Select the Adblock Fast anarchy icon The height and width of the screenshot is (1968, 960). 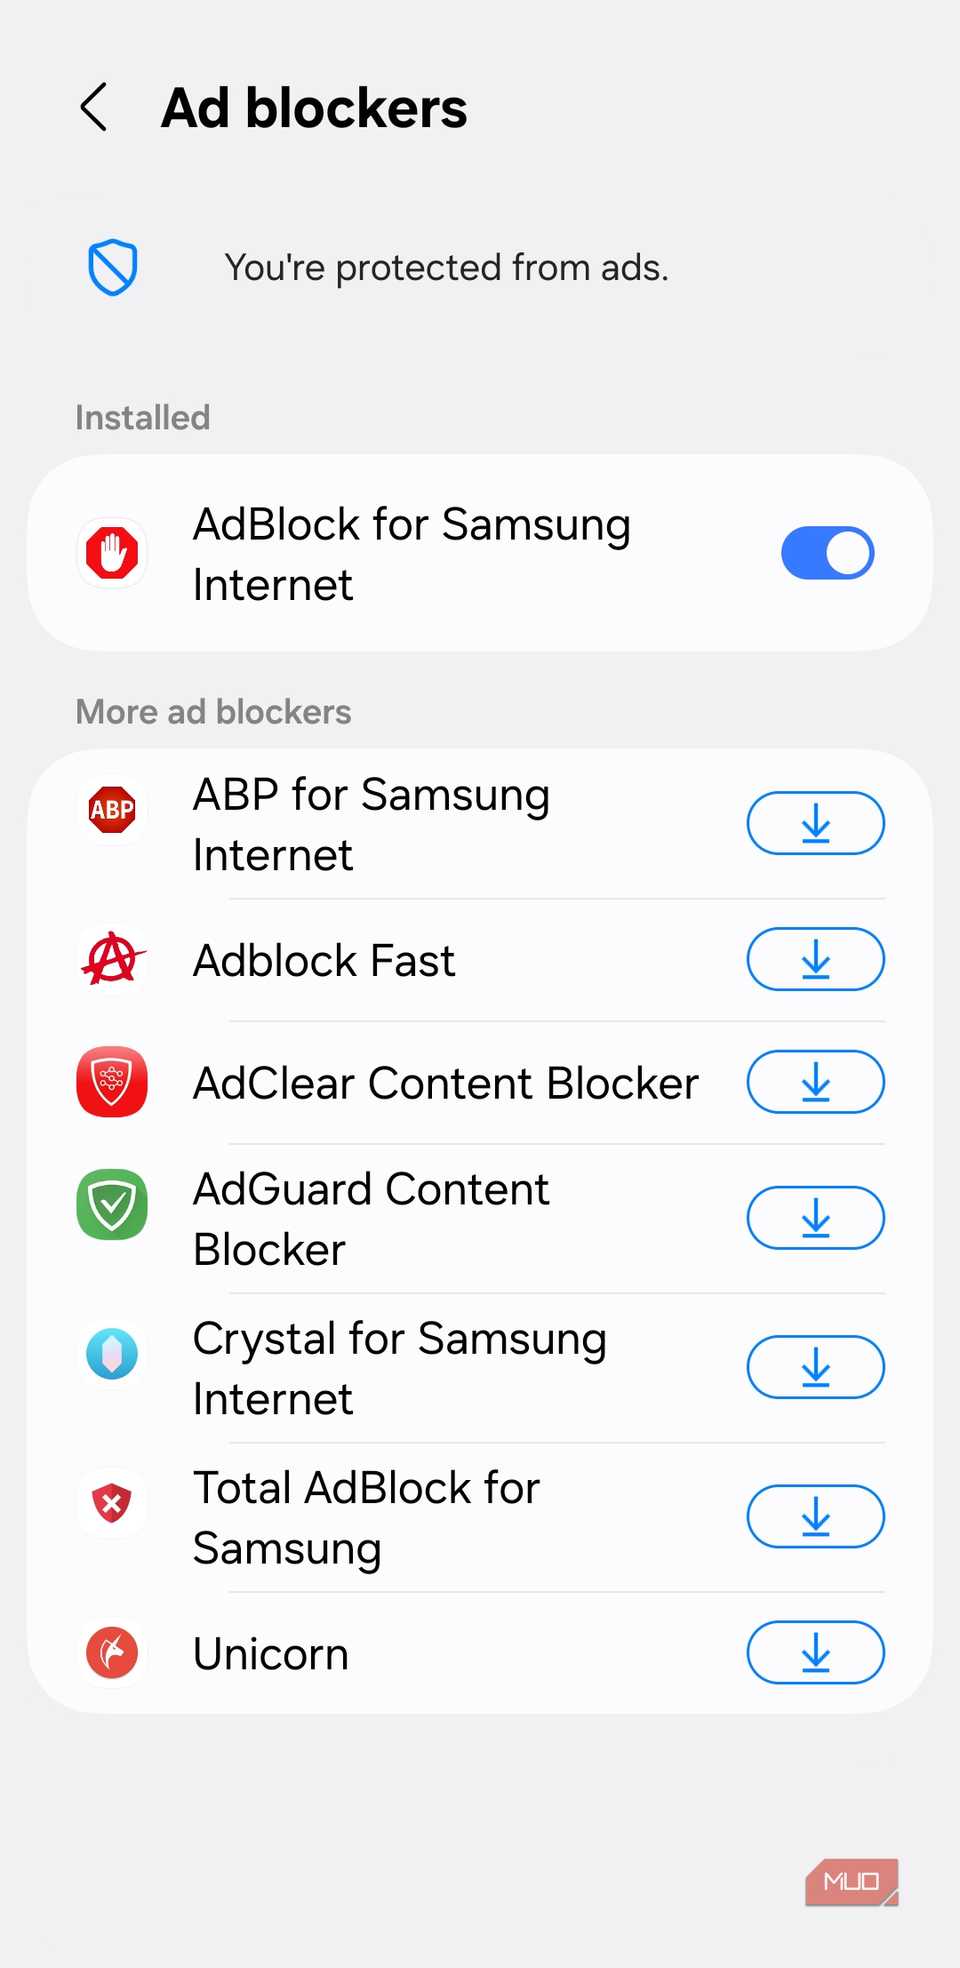click(x=111, y=958)
